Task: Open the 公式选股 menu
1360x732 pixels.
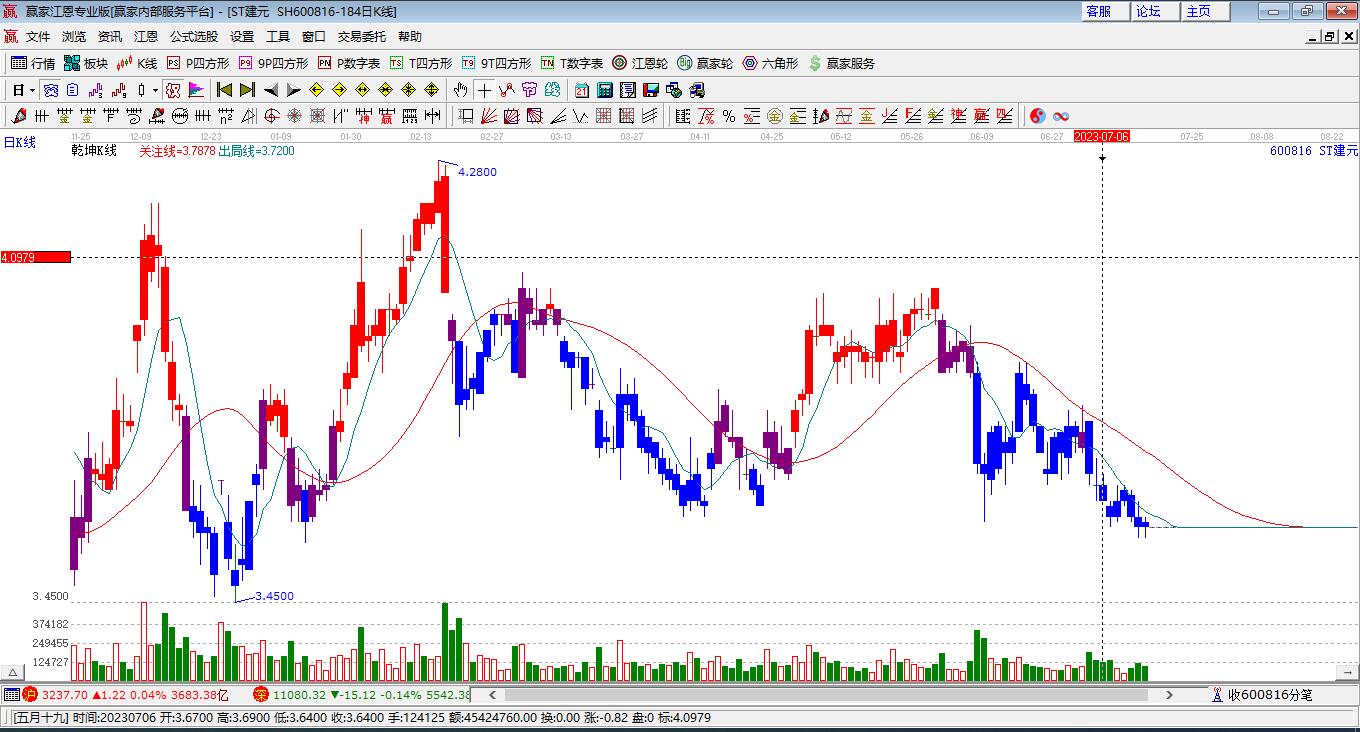Action: [193, 37]
